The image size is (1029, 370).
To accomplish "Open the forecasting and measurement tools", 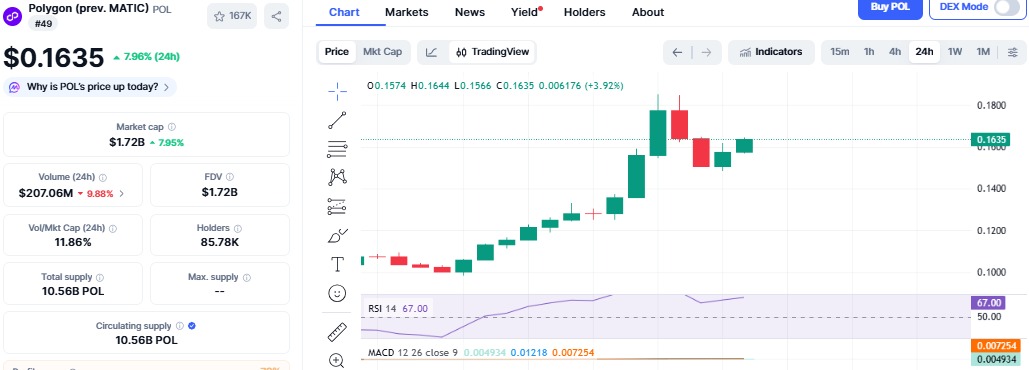I will click(x=337, y=207).
